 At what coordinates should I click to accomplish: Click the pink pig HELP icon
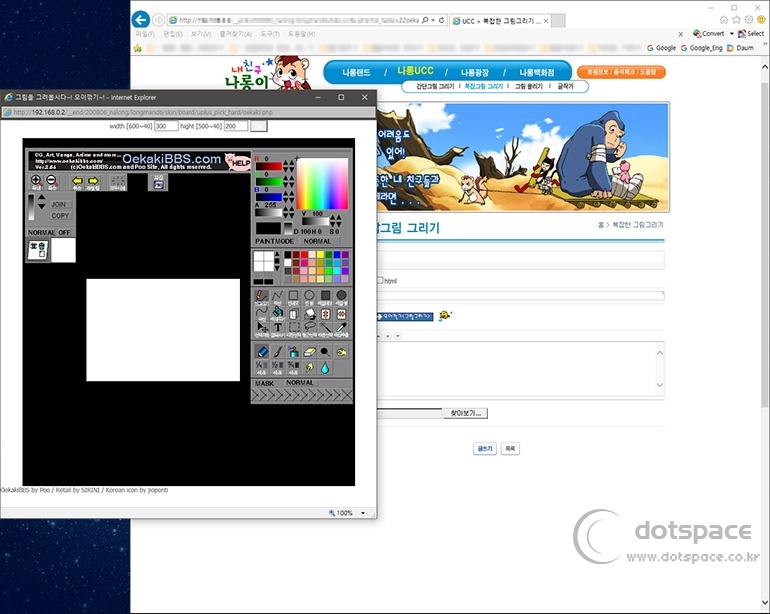tap(238, 161)
